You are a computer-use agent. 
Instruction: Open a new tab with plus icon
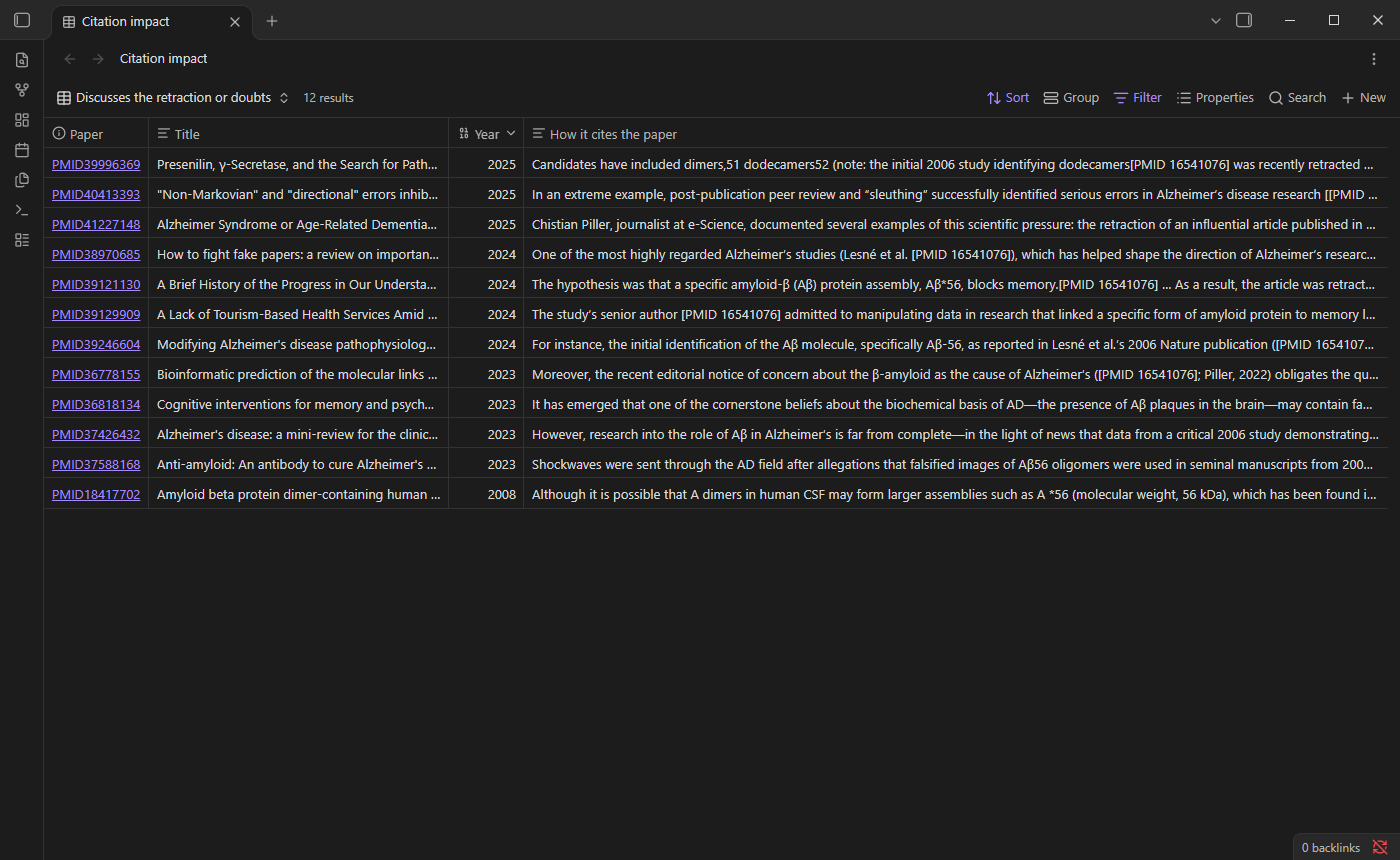pyautogui.click(x=272, y=21)
